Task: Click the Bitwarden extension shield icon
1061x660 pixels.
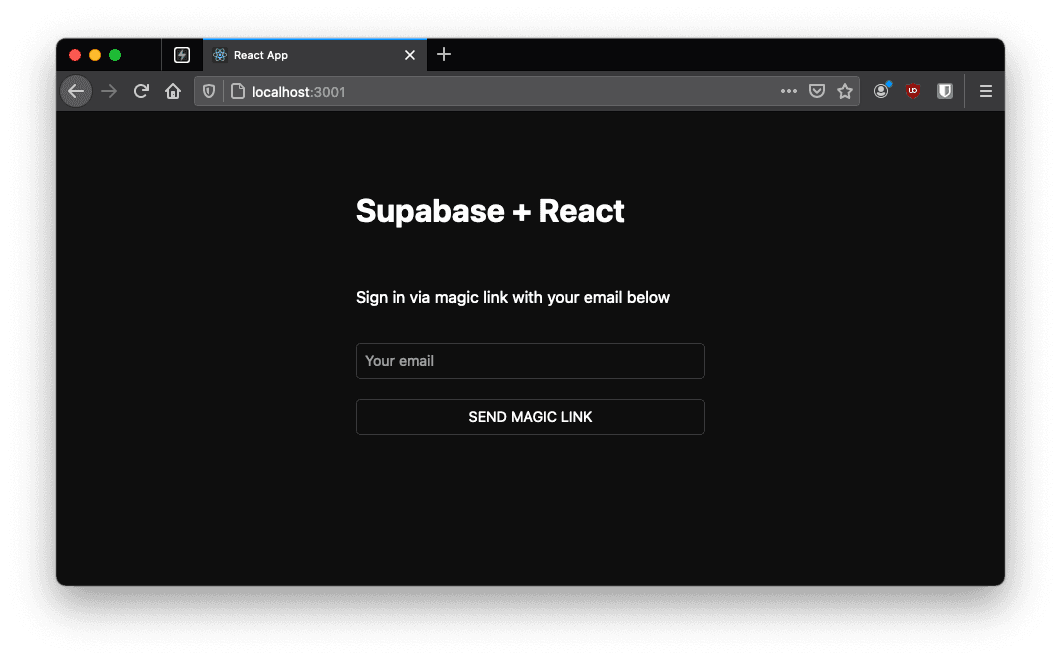Action: pos(945,91)
